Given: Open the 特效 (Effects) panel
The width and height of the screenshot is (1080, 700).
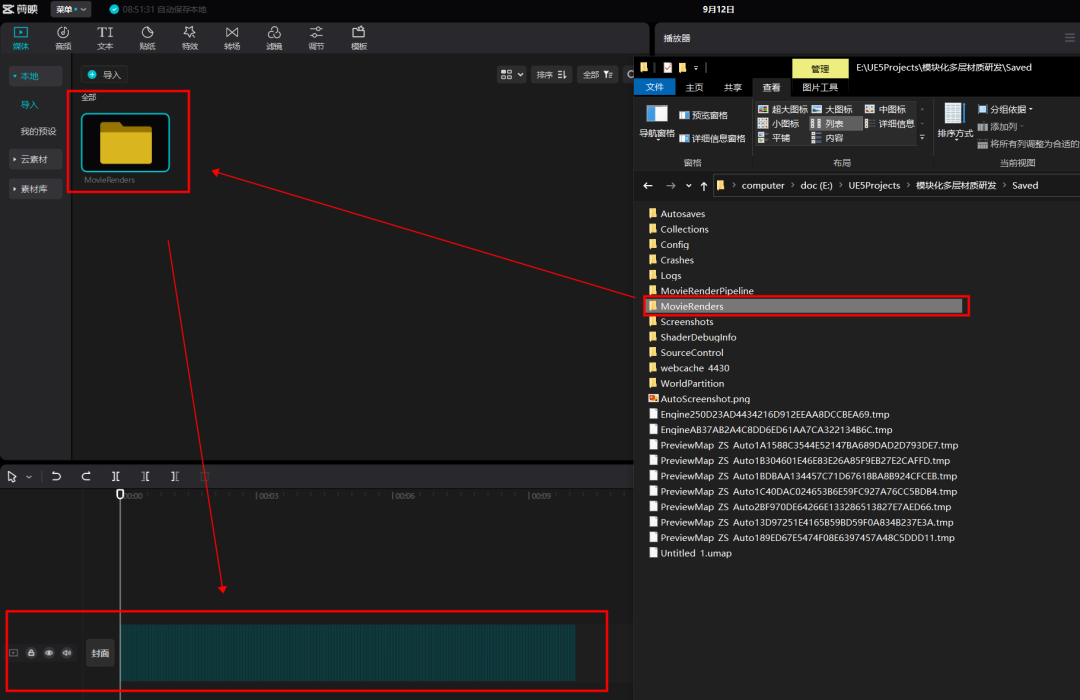Looking at the screenshot, I should [190, 38].
